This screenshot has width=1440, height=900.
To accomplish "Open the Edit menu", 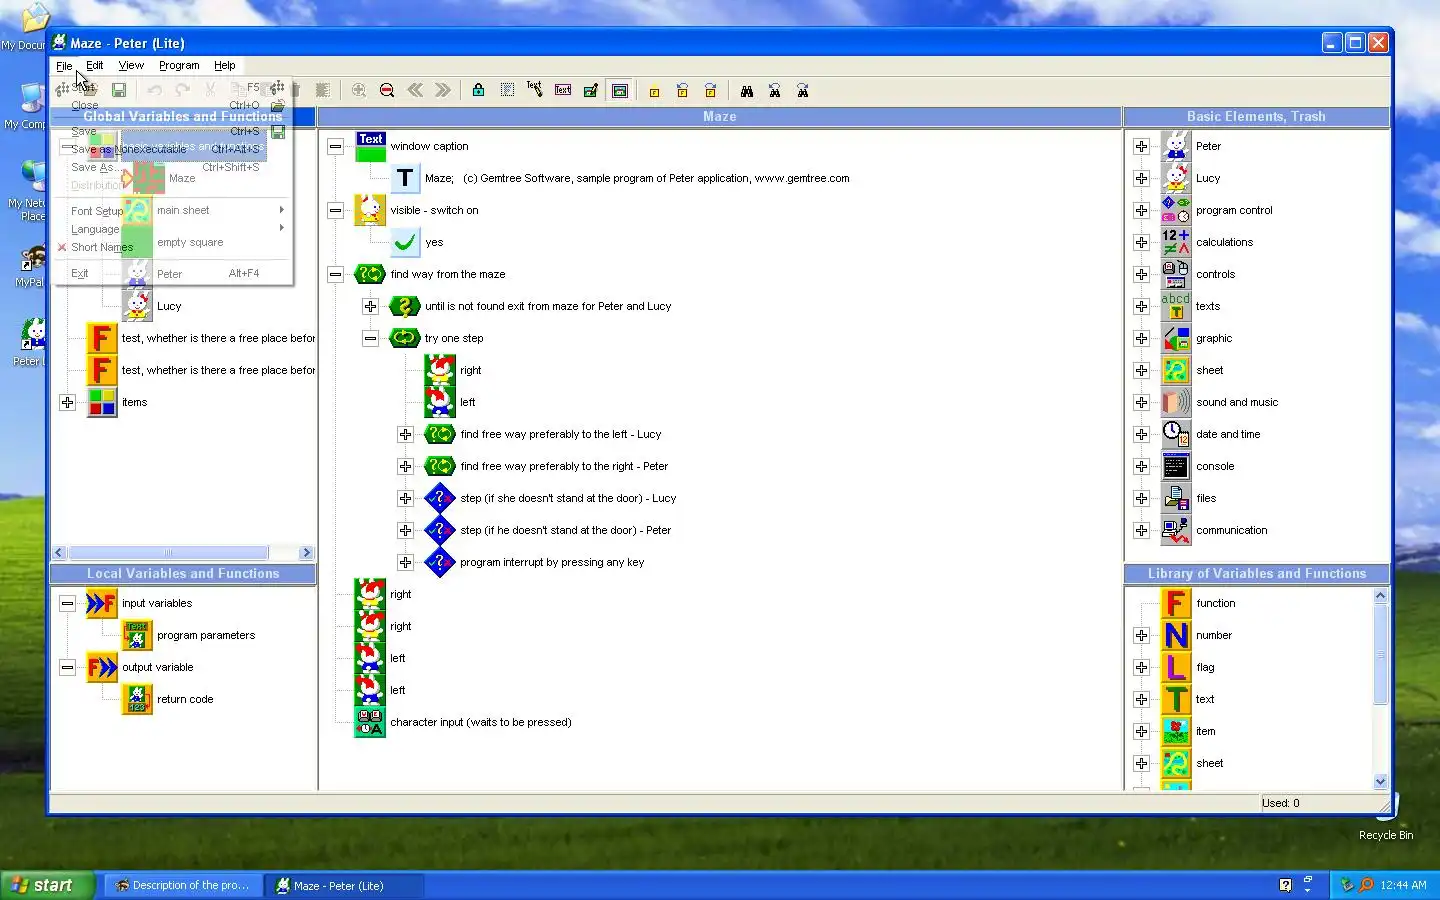I will coord(95,65).
